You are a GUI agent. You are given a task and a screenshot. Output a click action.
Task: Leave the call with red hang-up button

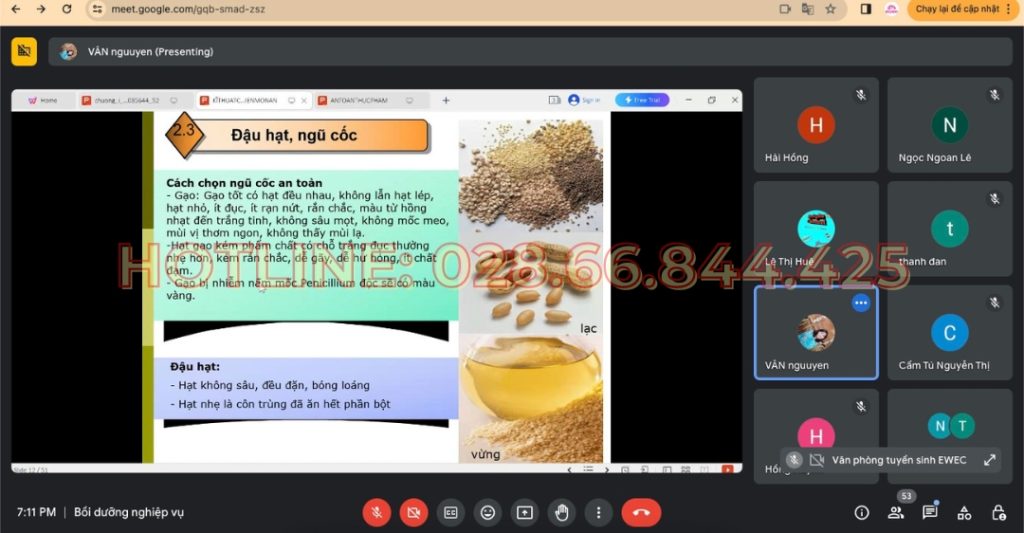[x=641, y=513]
